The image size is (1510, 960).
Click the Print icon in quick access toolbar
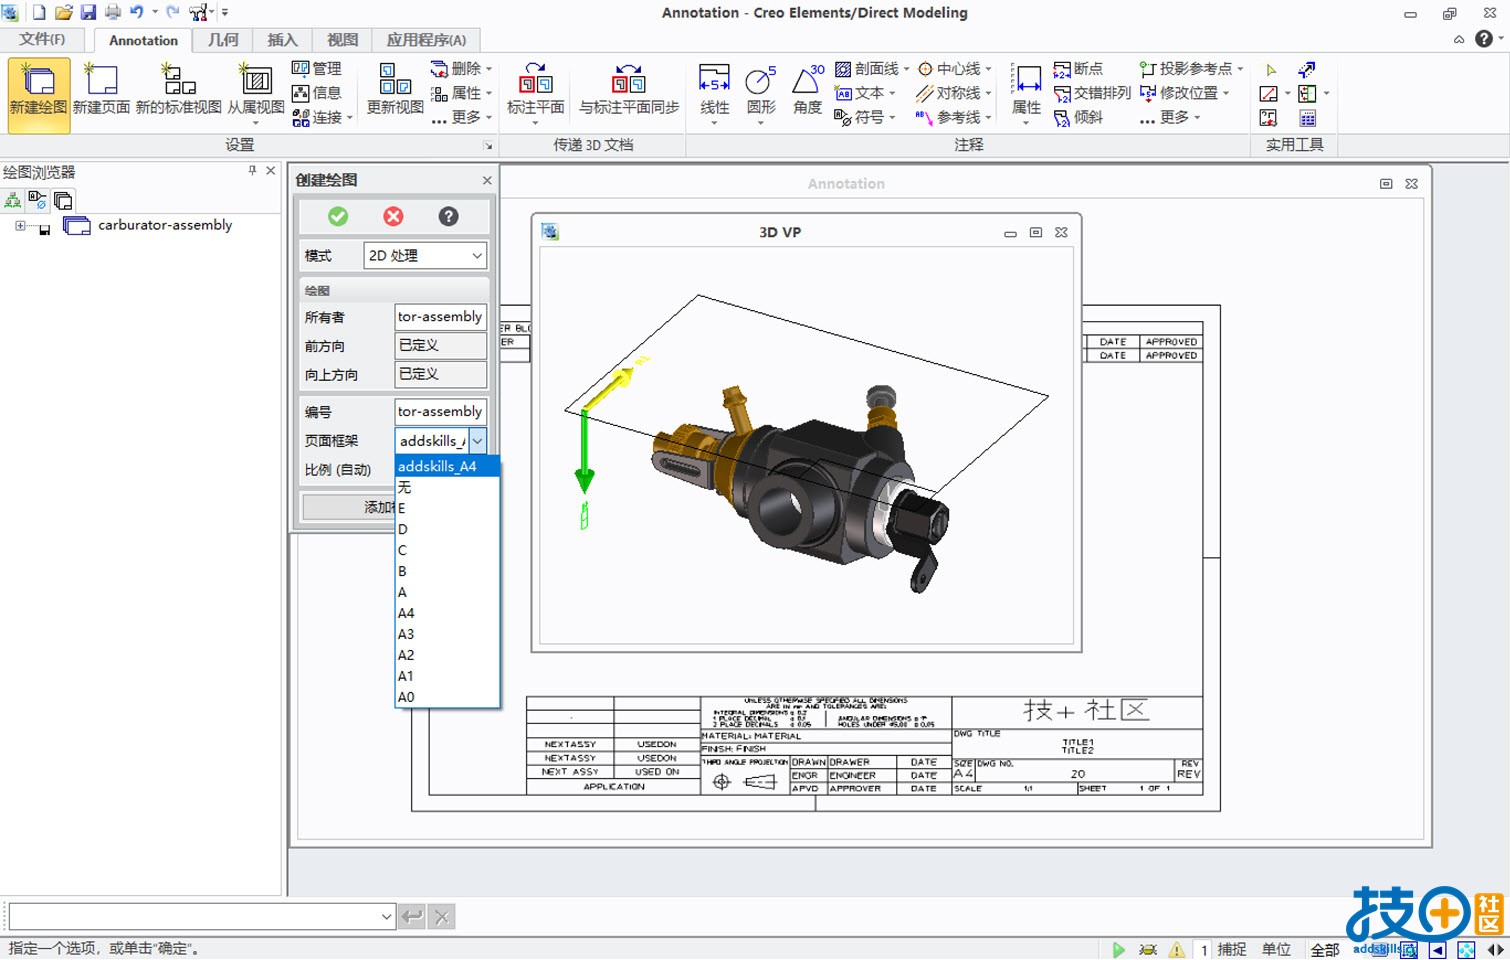(113, 12)
